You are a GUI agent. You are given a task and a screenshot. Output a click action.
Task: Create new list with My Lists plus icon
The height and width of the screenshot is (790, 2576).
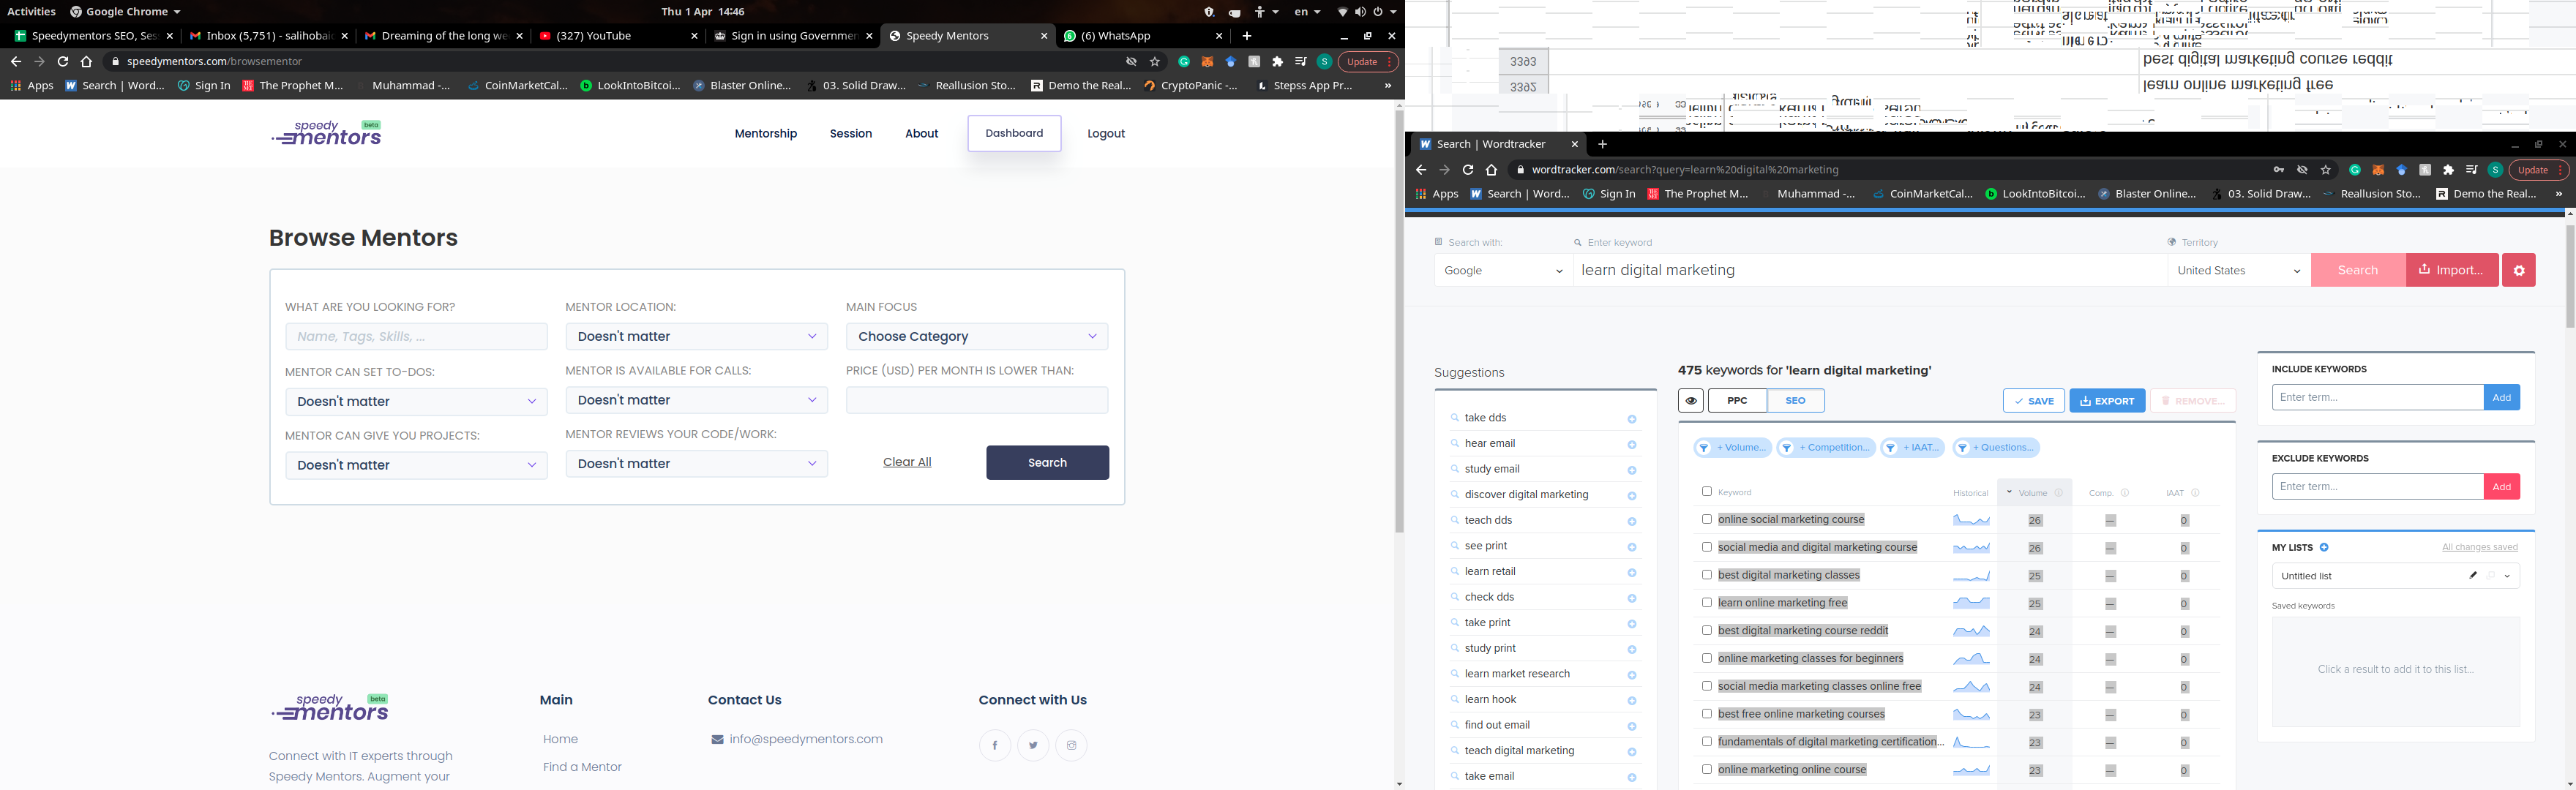tap(2324, 547)
